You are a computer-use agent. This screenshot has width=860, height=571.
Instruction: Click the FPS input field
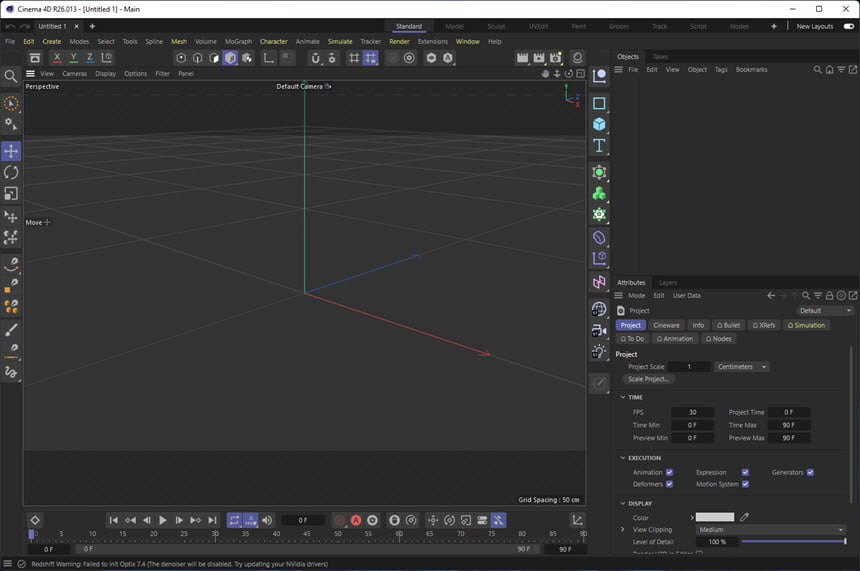[x=692, y=412]
